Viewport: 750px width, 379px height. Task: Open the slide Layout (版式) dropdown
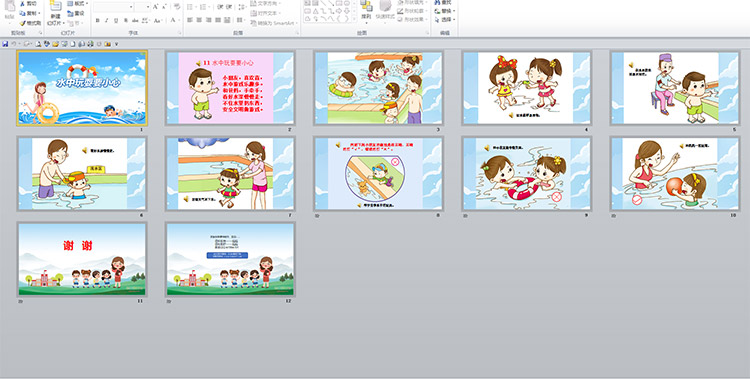pos(77,3)
